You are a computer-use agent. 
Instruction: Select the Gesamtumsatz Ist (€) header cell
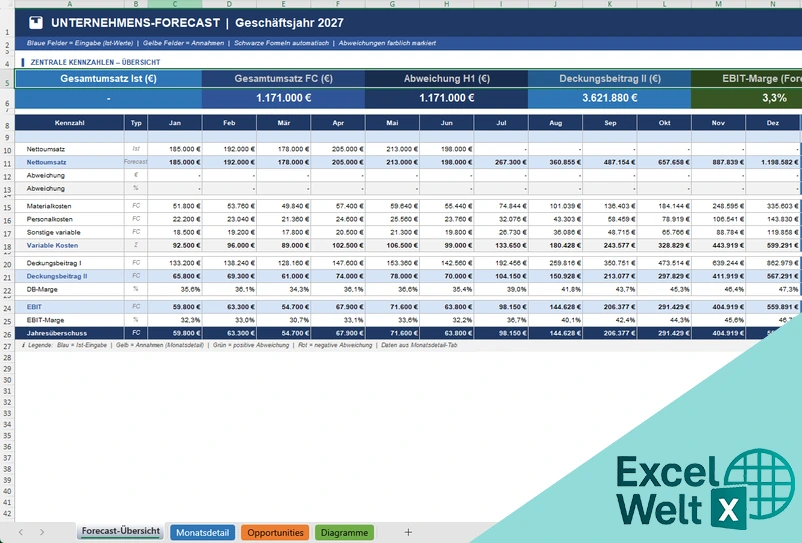coord(108,79)
